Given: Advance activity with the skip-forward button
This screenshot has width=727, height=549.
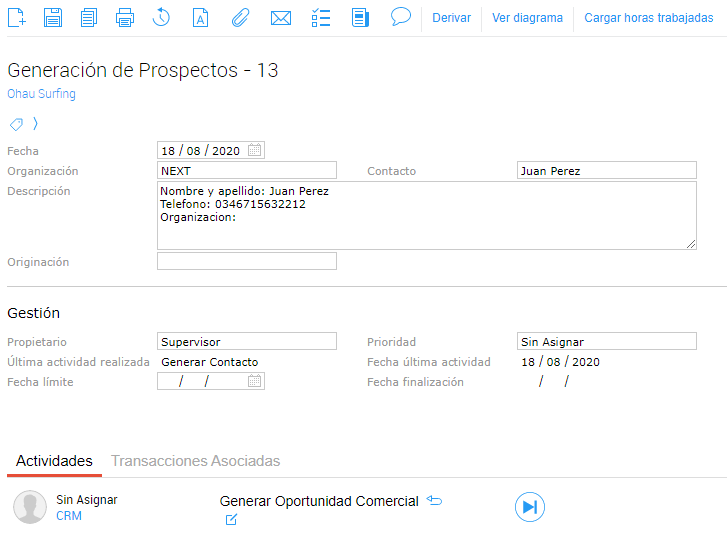Looking at the screenshot, I should click(530, 507).
